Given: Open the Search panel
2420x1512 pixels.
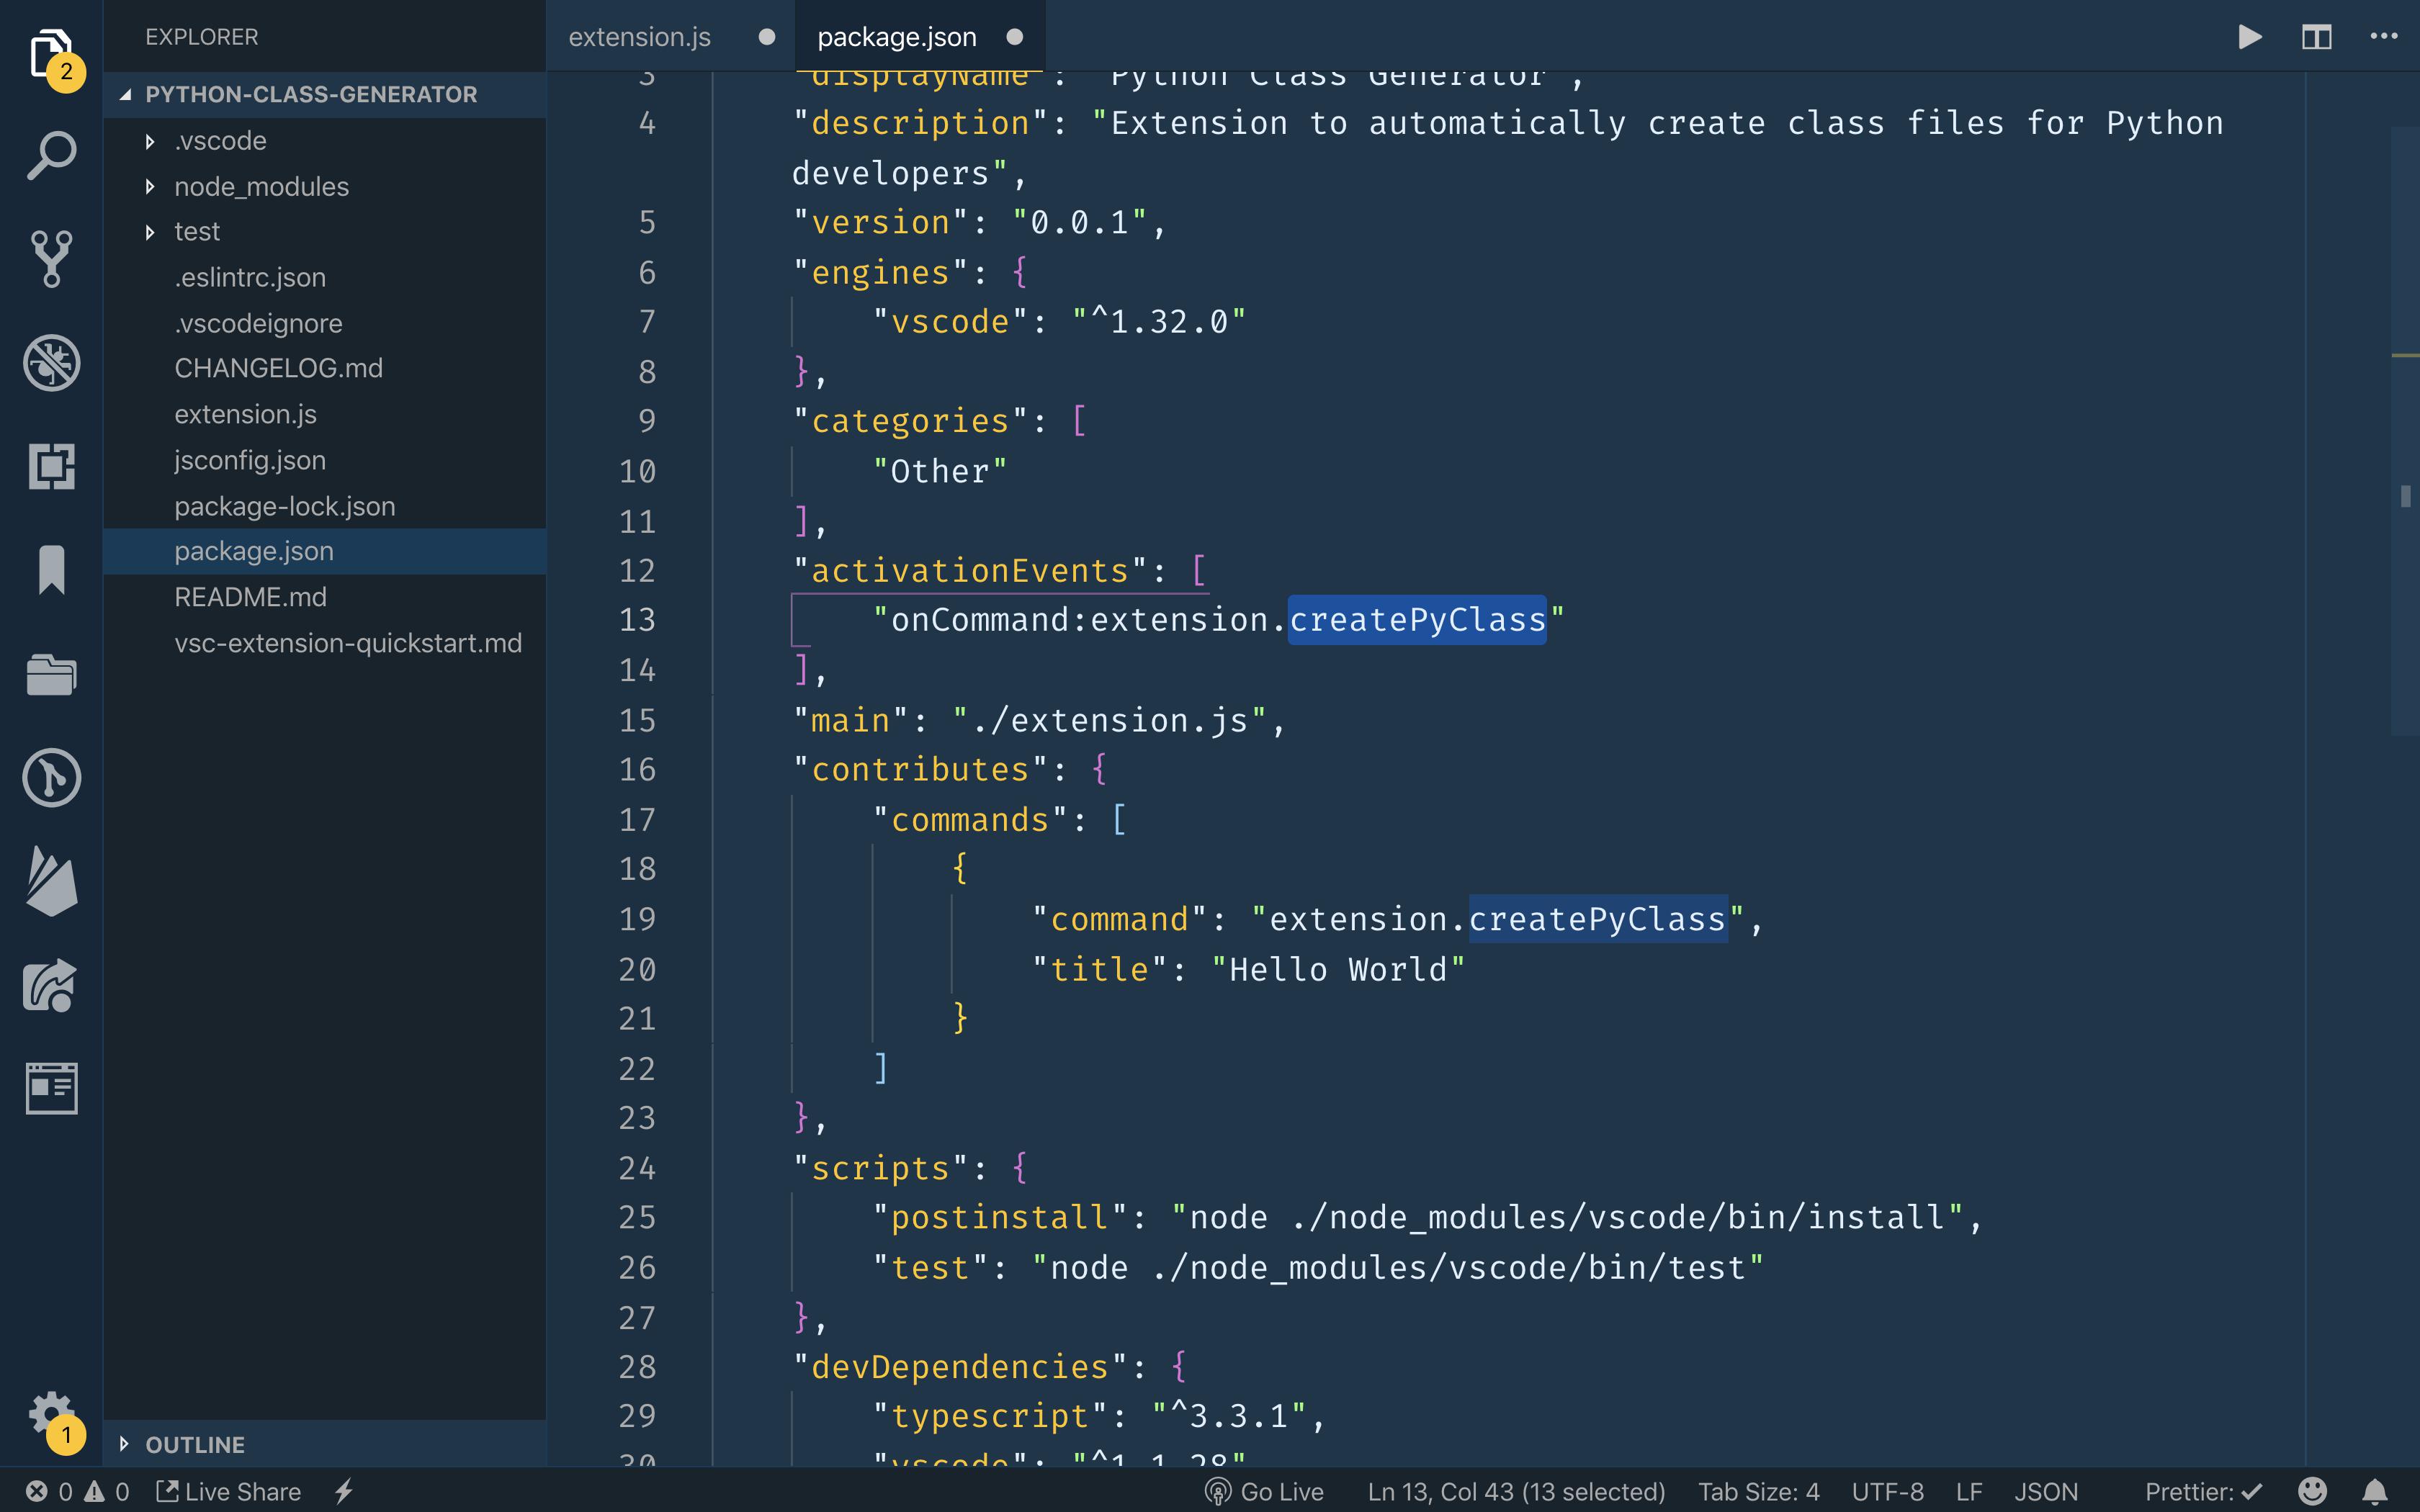Looking at the screenshot, I should click(x=50, y=155).
